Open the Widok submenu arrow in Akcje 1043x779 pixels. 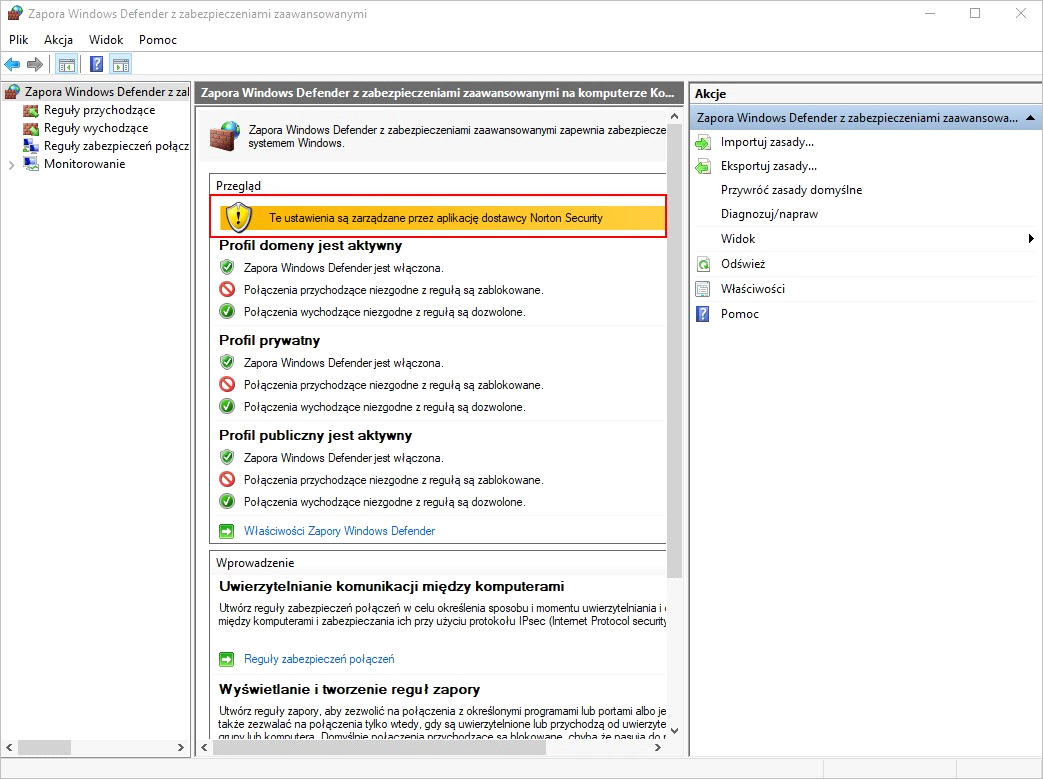point(1030,239)
